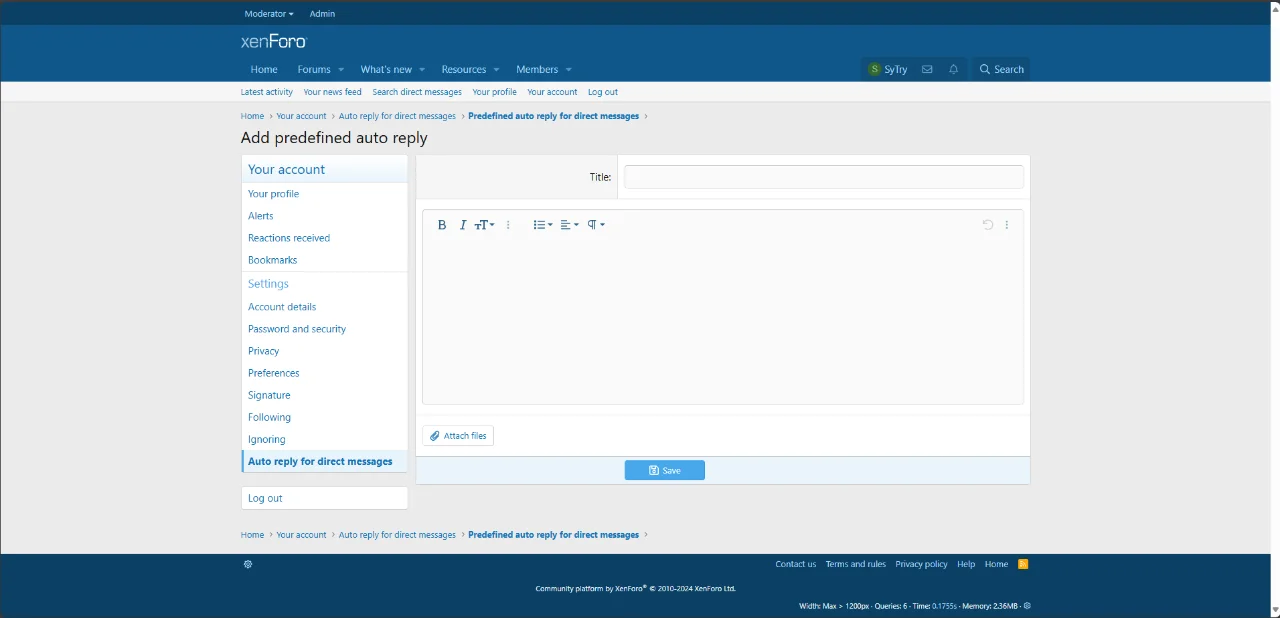
Task: Click the Save button
Action: pyautogui.click(x=665, y=470)
